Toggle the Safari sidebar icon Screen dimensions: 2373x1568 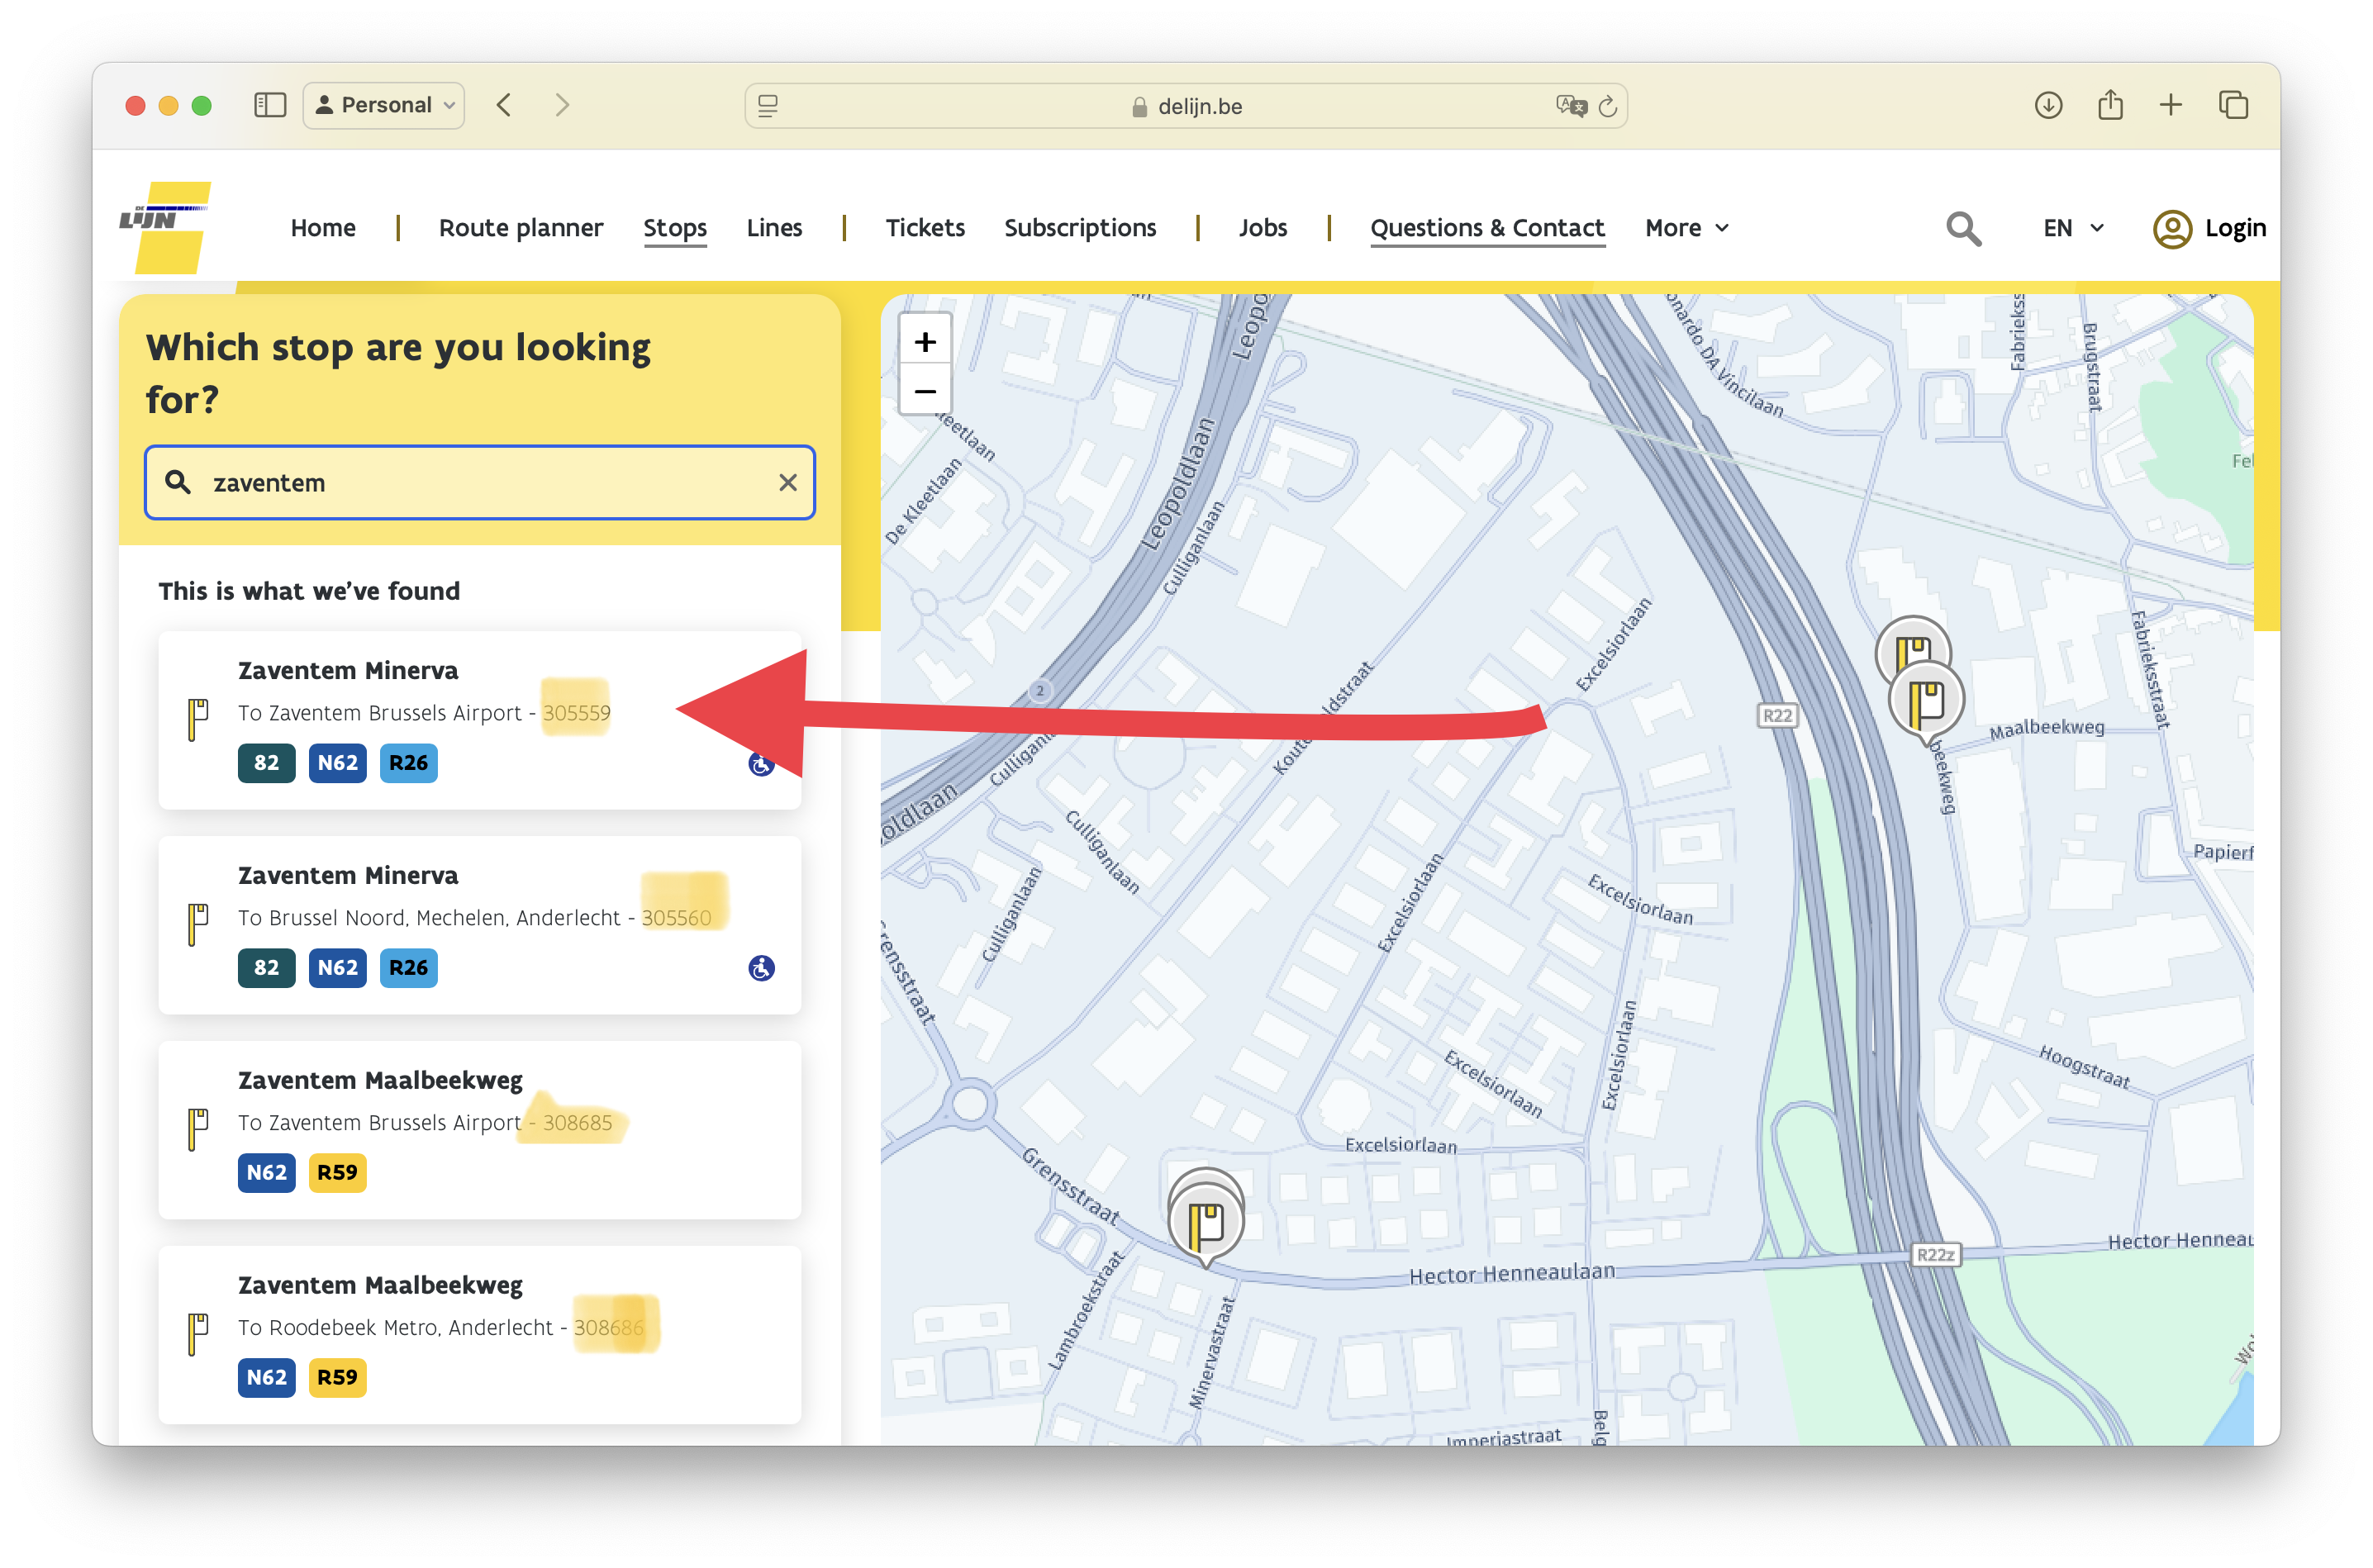pyautogui.click(x=270, y=105)
